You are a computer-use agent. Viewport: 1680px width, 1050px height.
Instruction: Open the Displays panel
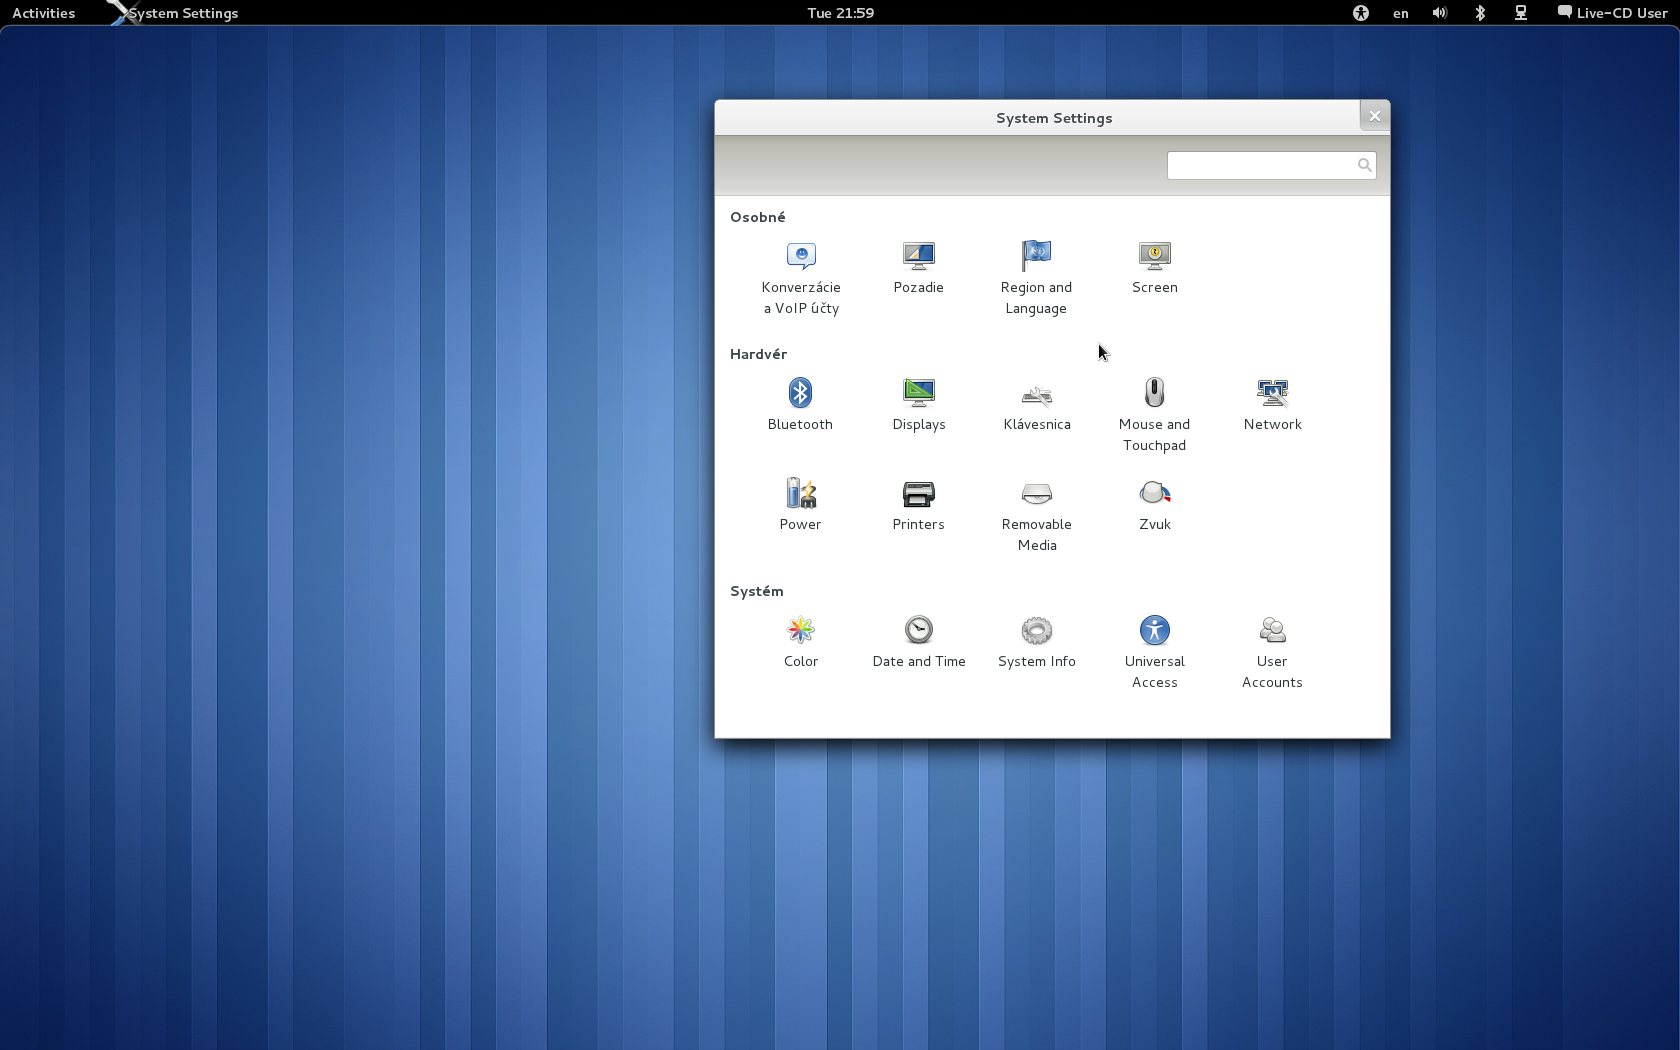[x=918, y=405]
